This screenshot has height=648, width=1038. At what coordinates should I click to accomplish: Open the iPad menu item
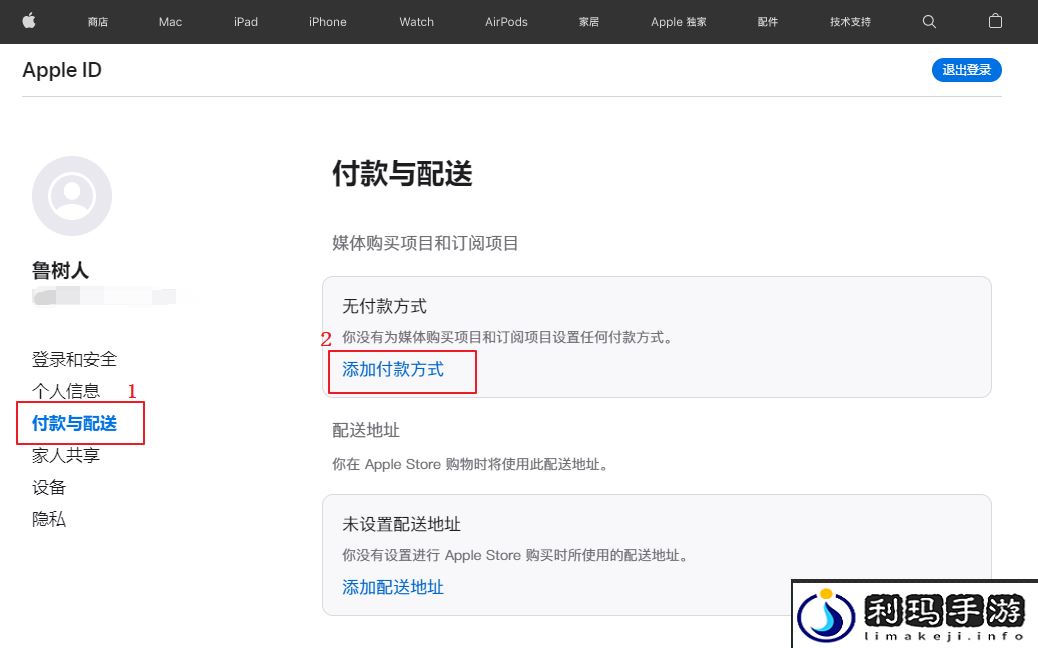[x=246, y=22]
